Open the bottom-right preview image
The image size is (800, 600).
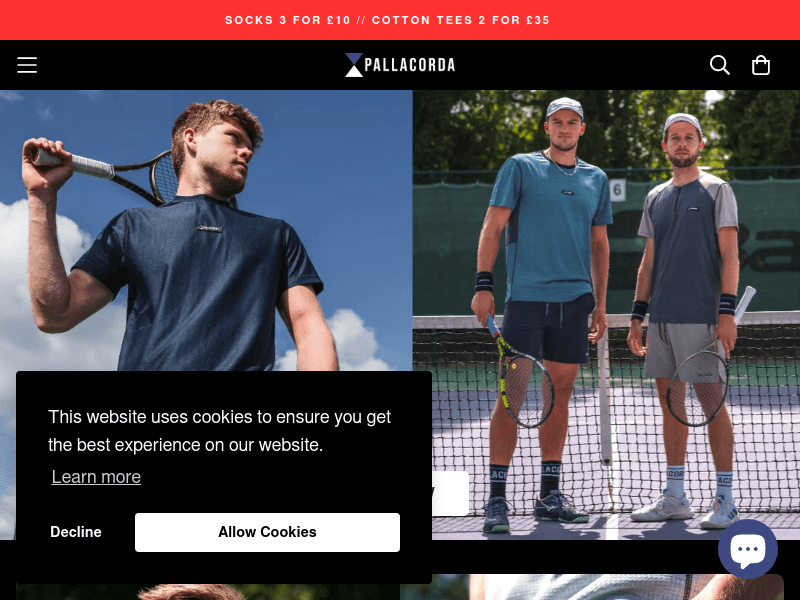[592, 587]
